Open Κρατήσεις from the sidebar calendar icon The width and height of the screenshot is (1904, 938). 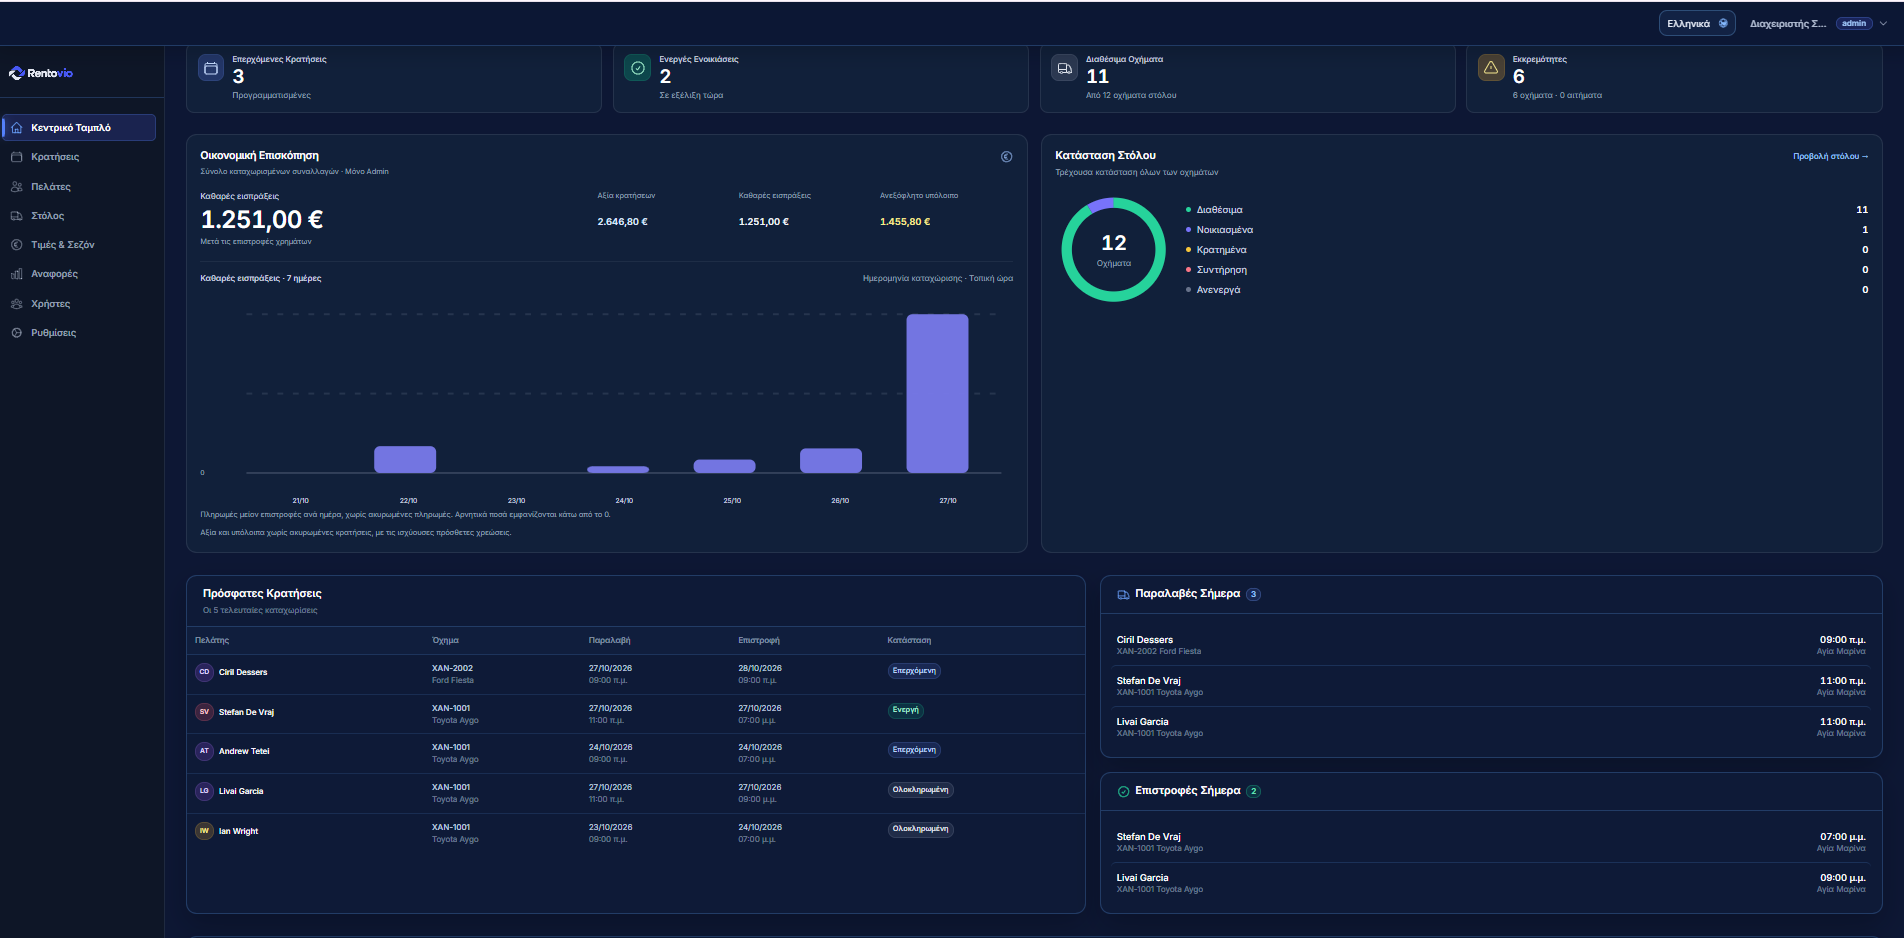point(16,157)
